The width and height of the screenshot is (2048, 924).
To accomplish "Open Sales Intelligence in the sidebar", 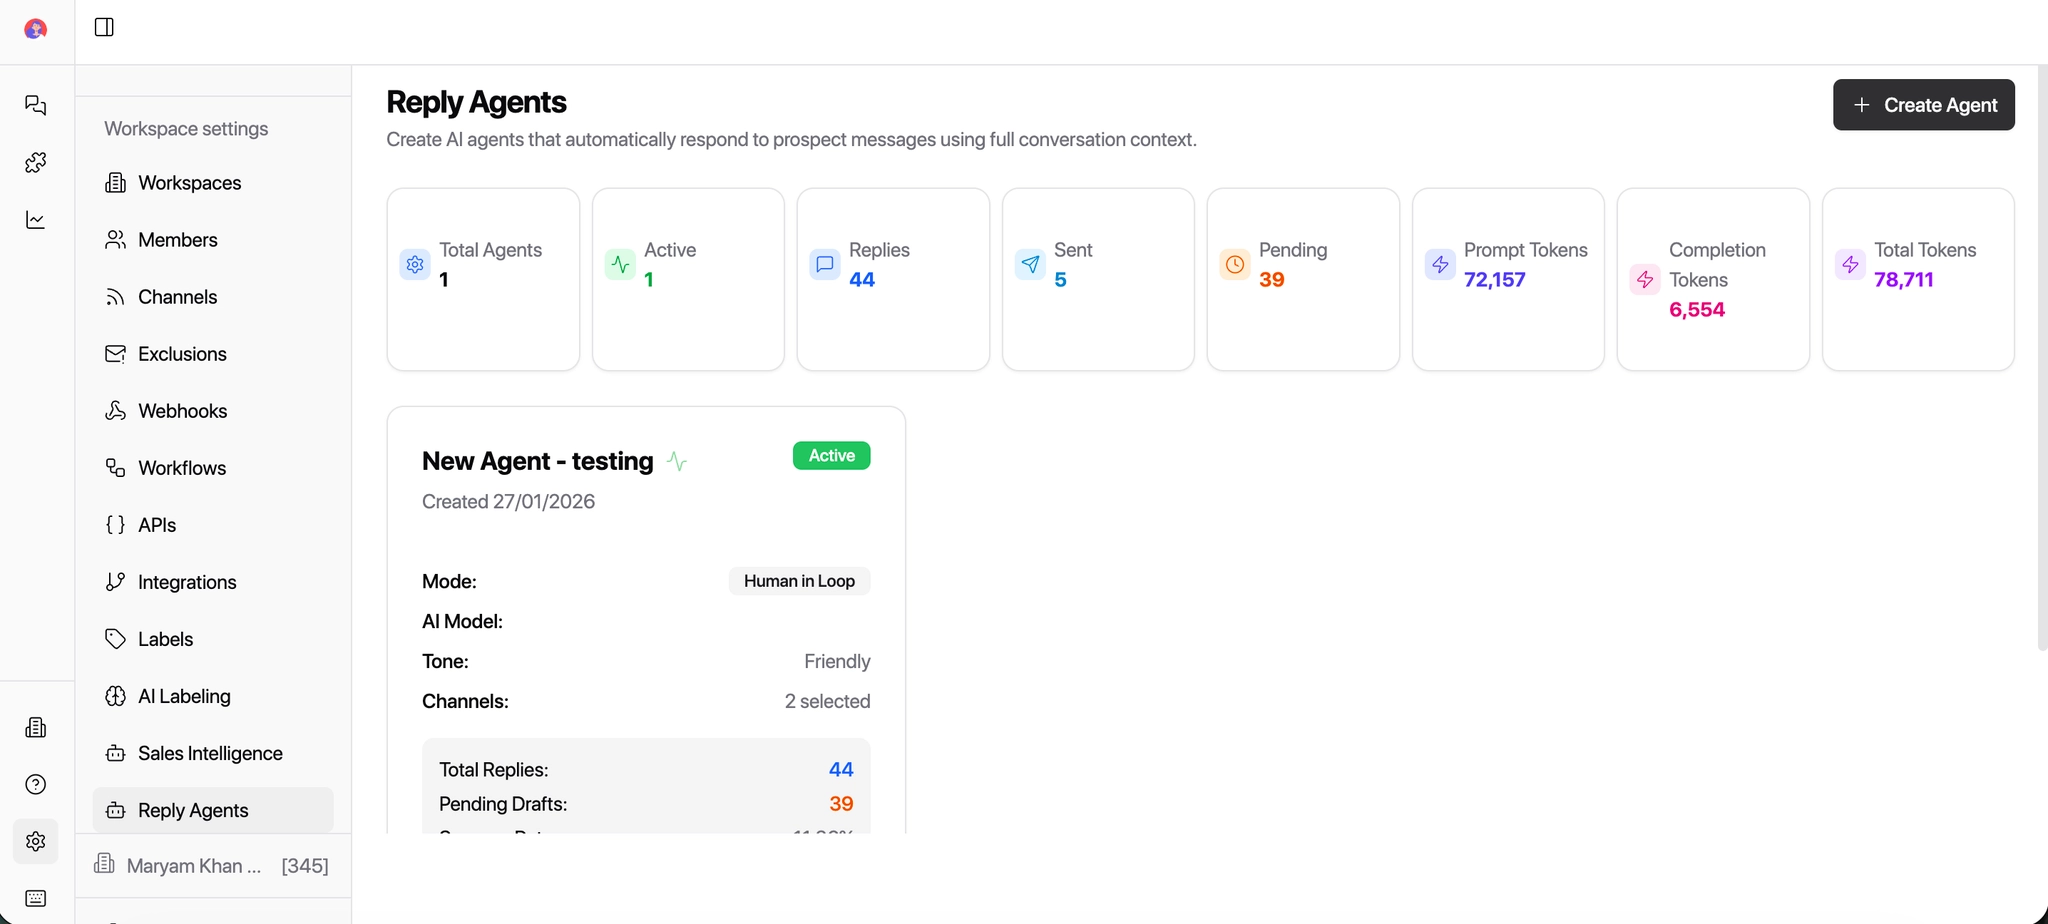I will point(210,753).
